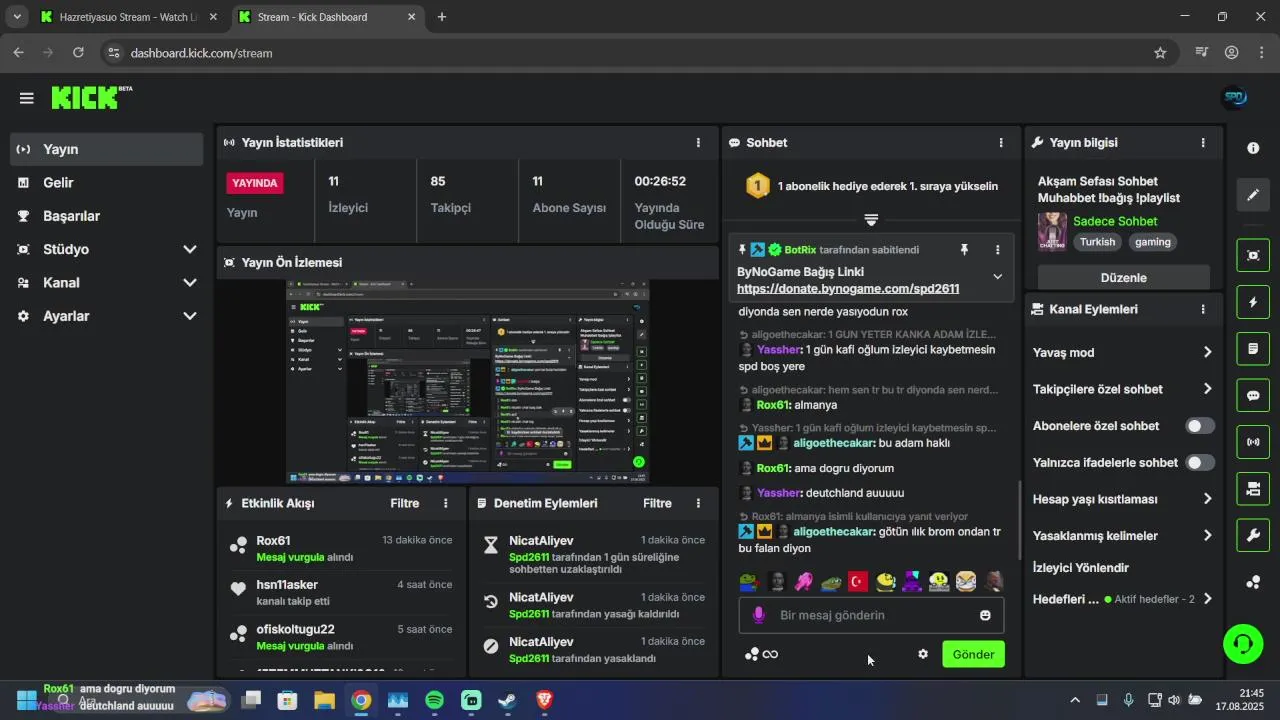
Task: Click Filtre in Denetim Eylemleri panel
Action: click(x=657, y=503)
